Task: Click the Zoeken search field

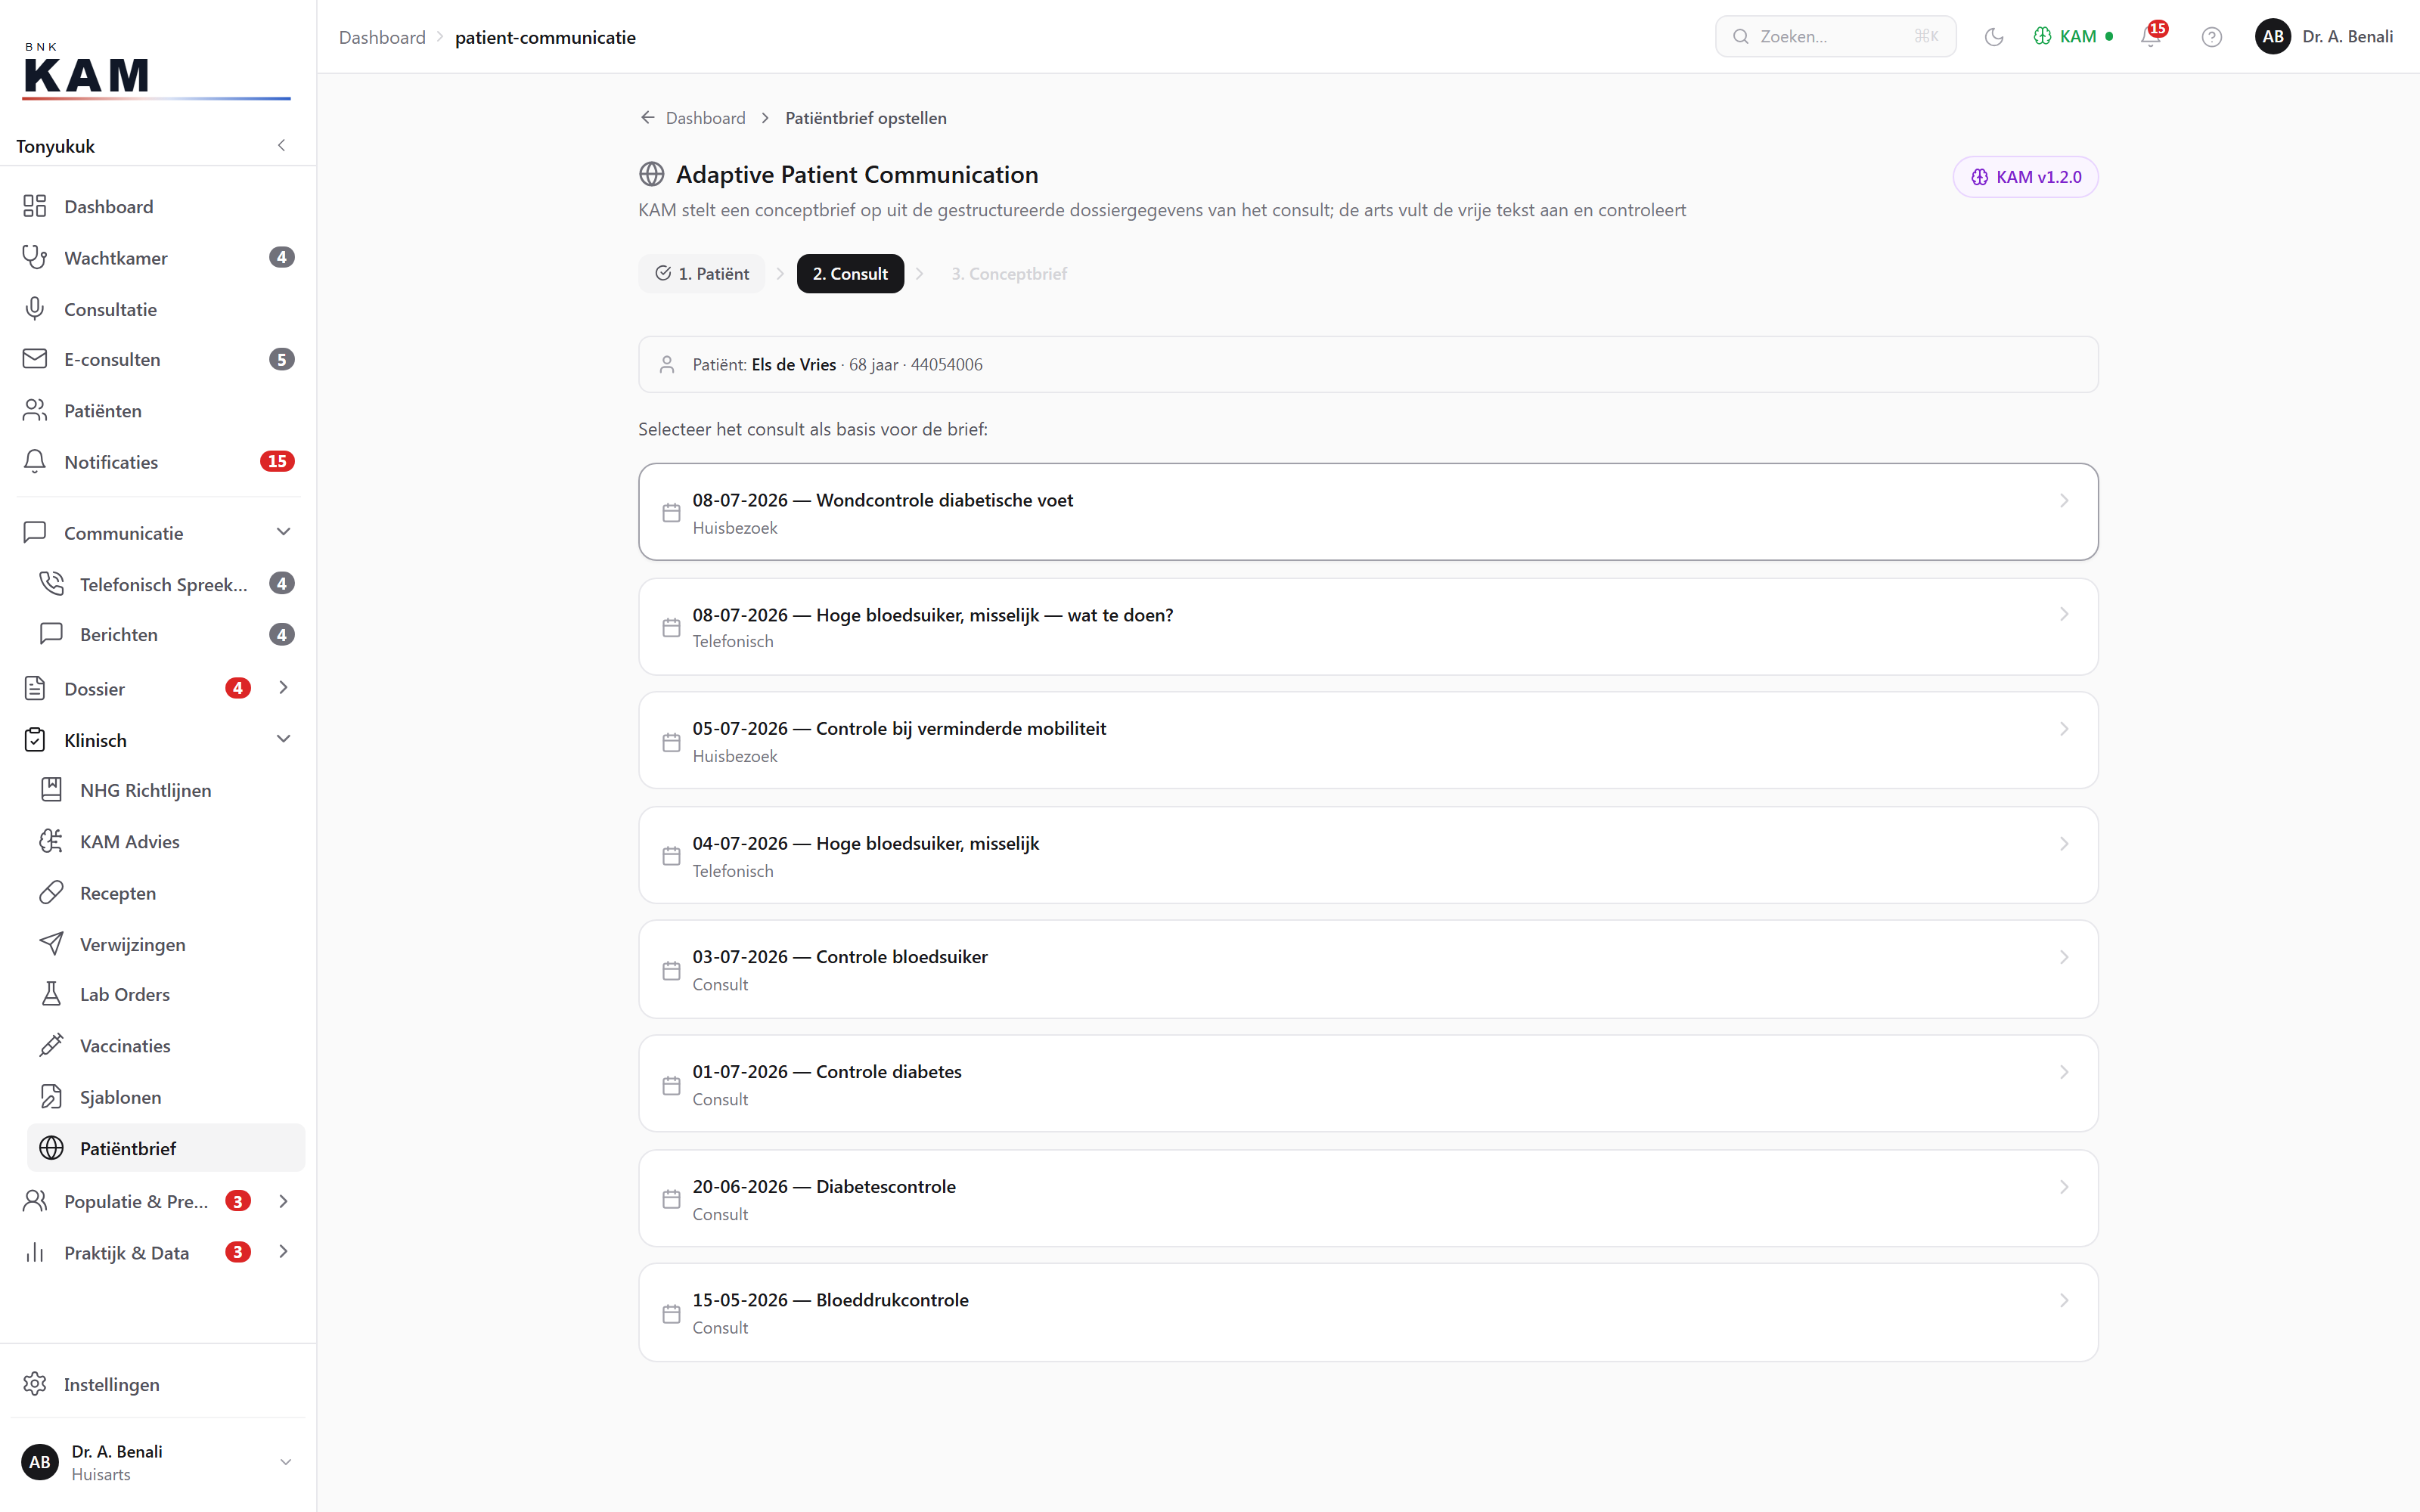Action: (x=1836, y=37)
